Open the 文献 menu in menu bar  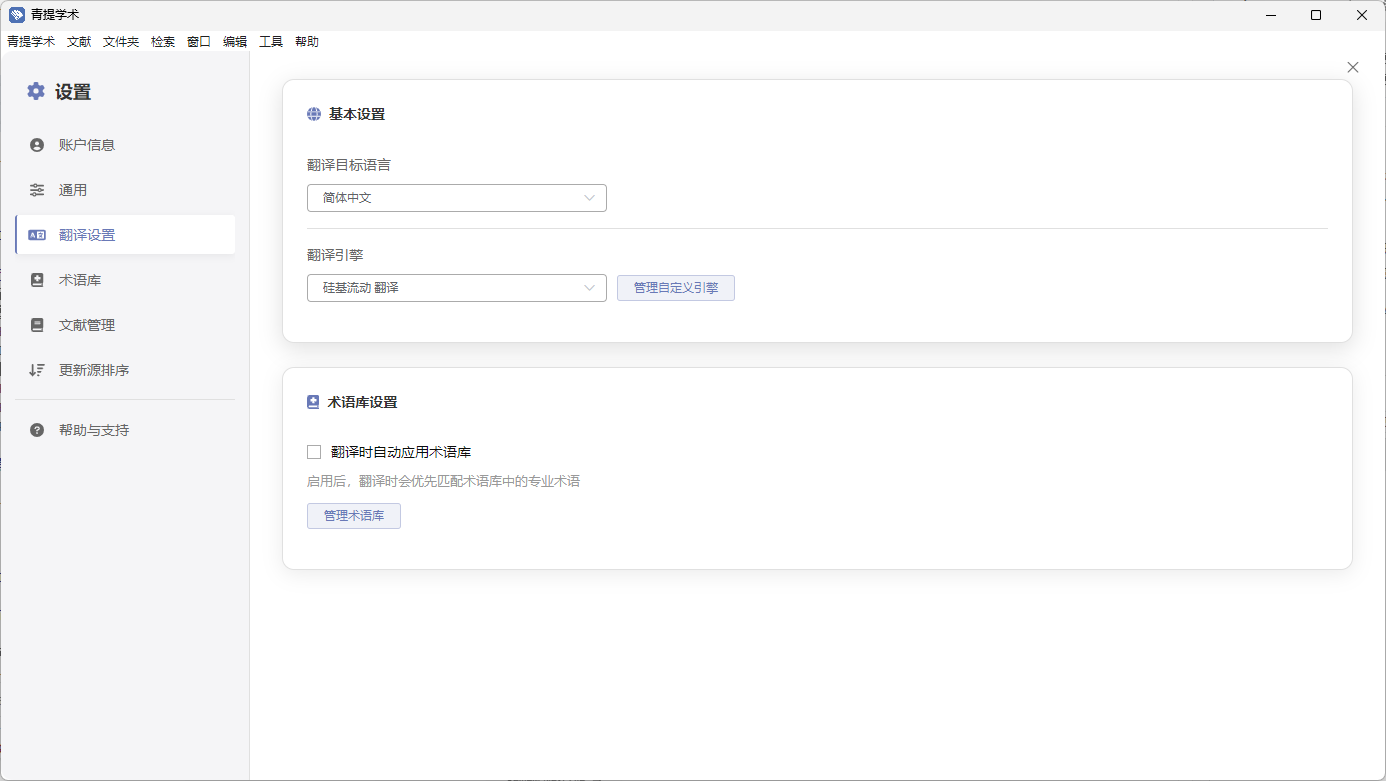[79, 42]
